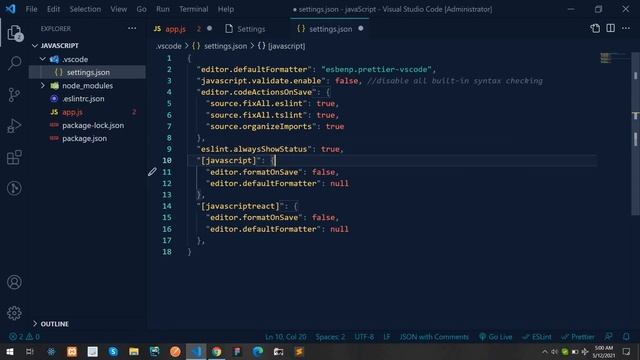Open the Run menu
Viewport: 640px width, 360px height.
162,9
